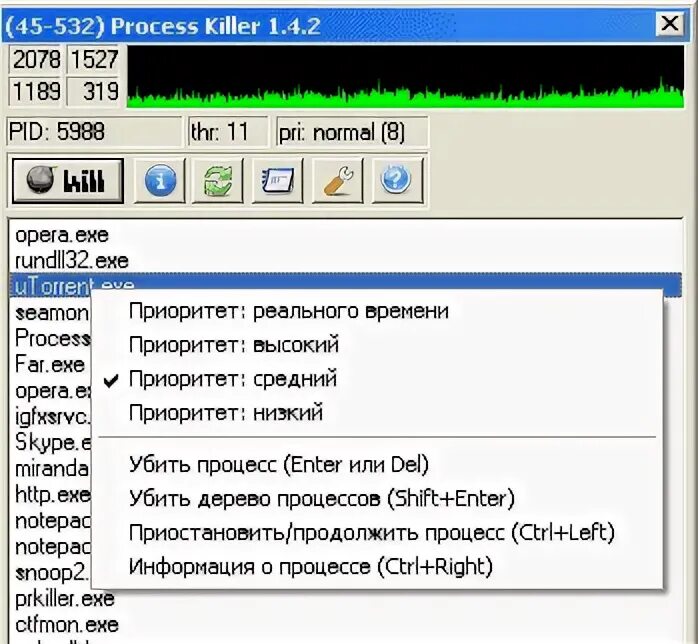Viewport: 698px width, 644px height.
Task: Open process info via blue i icon
Action: coord(160,181)
